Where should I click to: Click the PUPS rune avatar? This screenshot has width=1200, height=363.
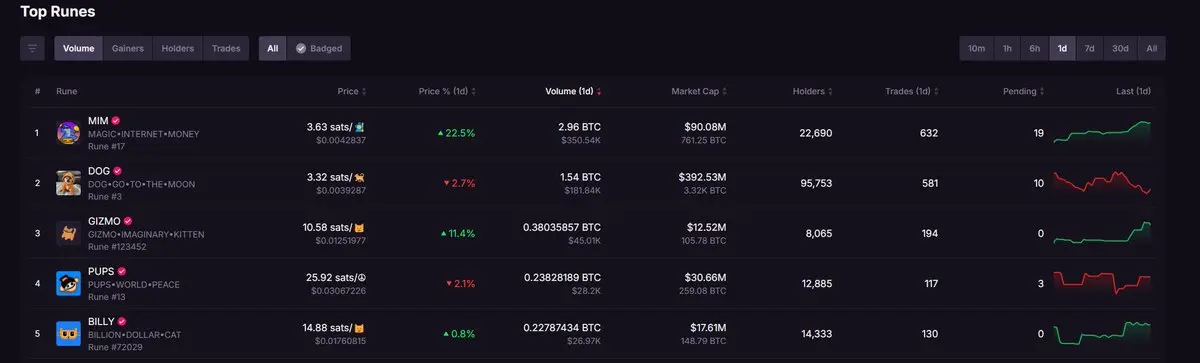coord(68,283)
